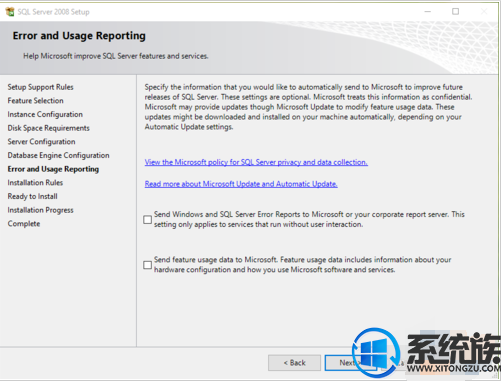The width and height of the screenshot is (501, 381).
Task: Open the Microsoft policy for SQL Server privacy link
Action: click(256, 162)
